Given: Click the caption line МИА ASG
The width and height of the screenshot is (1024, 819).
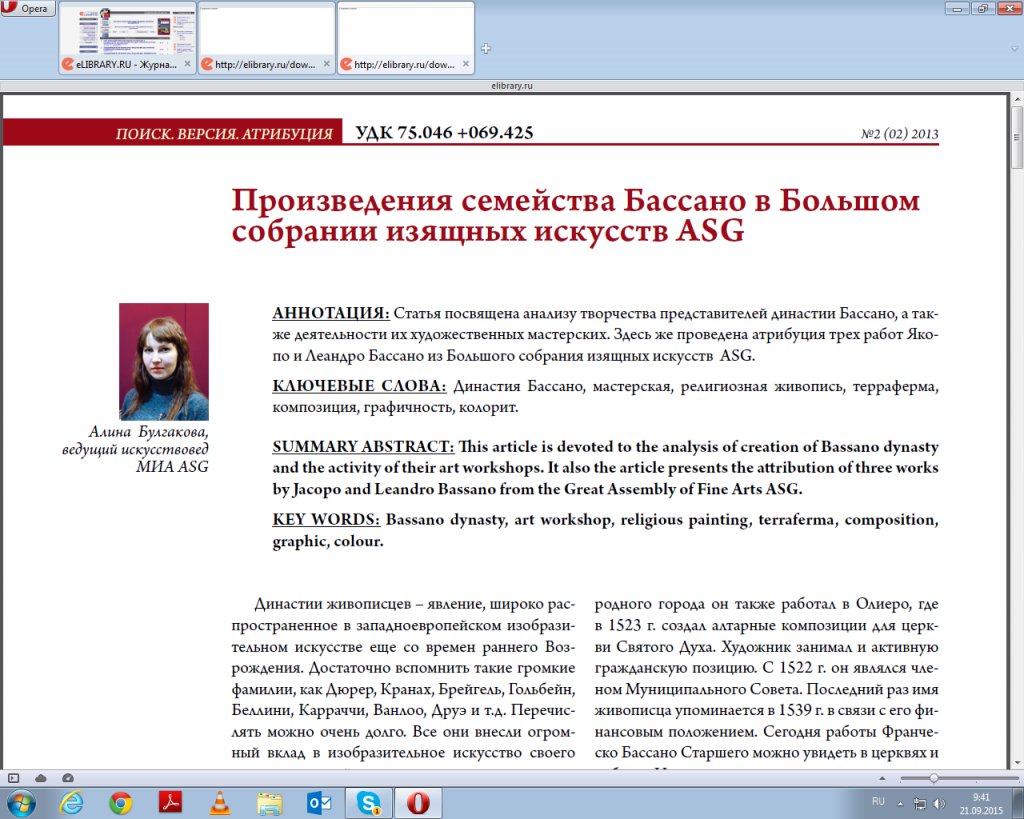Looking at the screenshot, I should click(172, 466).
